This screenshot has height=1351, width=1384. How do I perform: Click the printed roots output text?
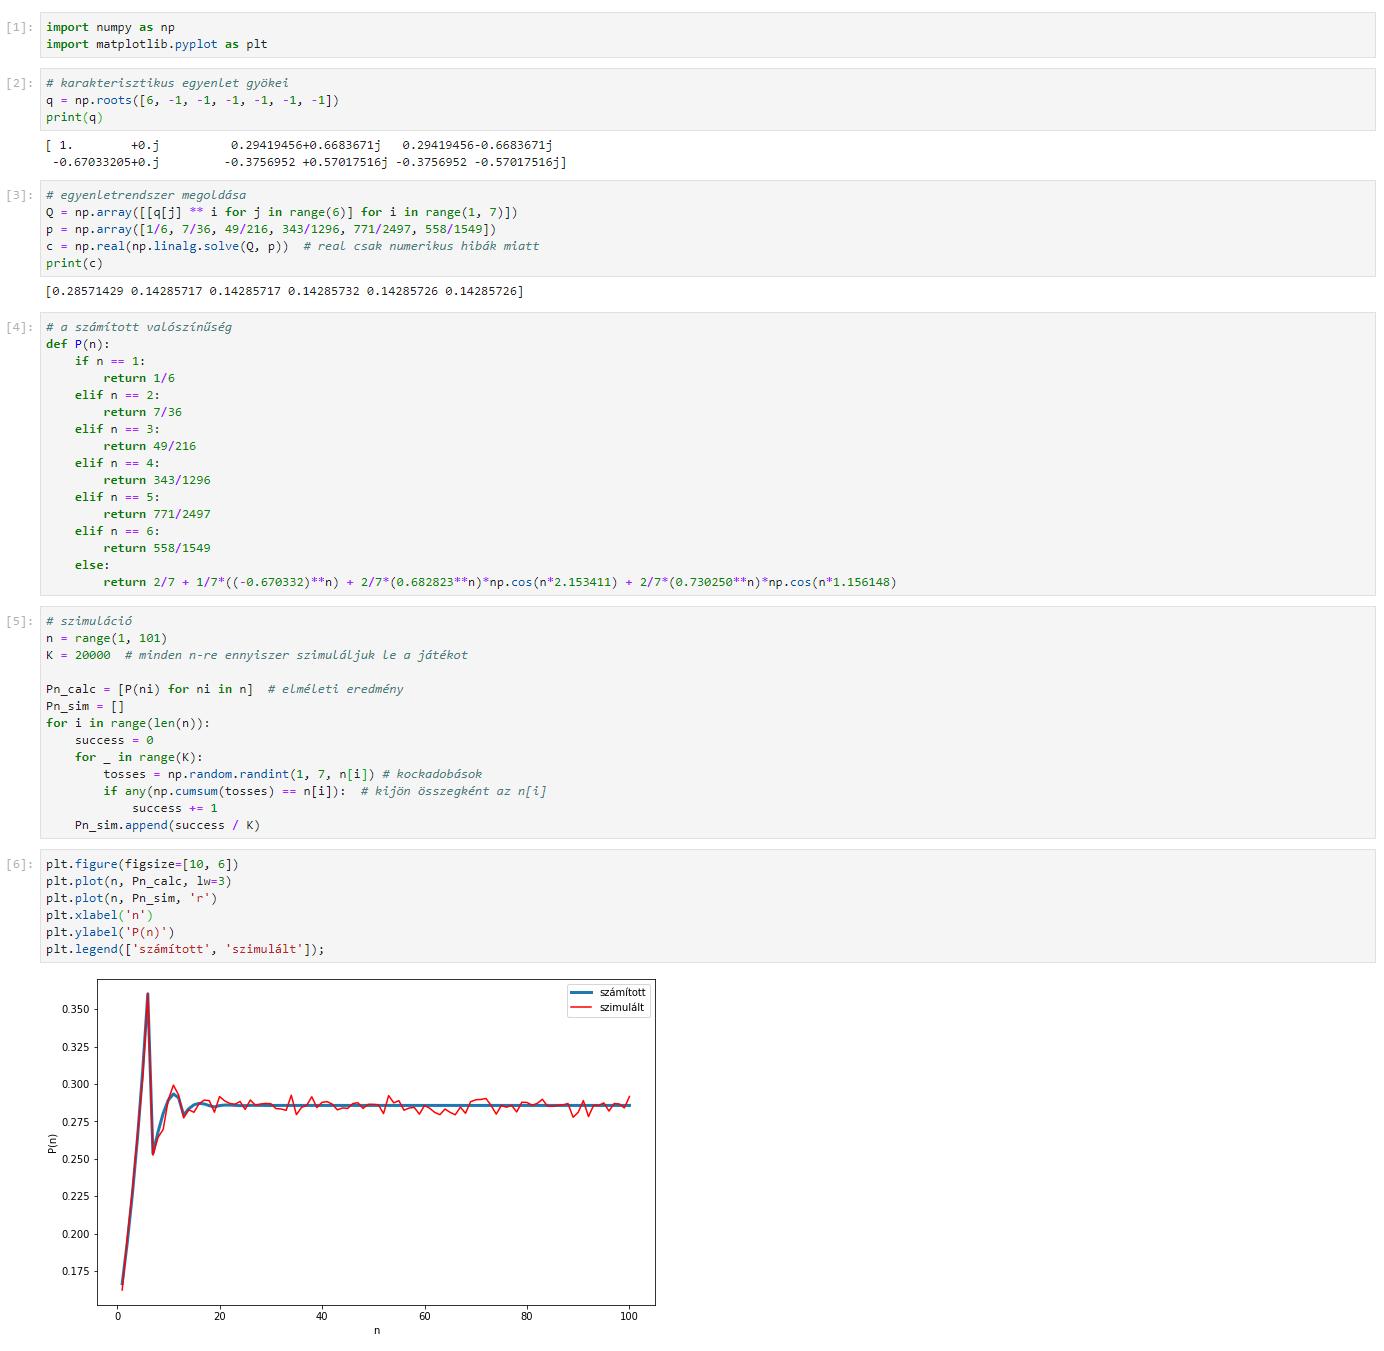pos(306,153)
